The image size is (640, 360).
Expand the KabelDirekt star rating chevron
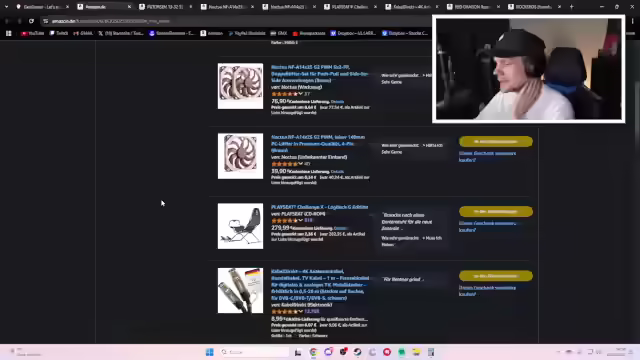pos(301,311)
